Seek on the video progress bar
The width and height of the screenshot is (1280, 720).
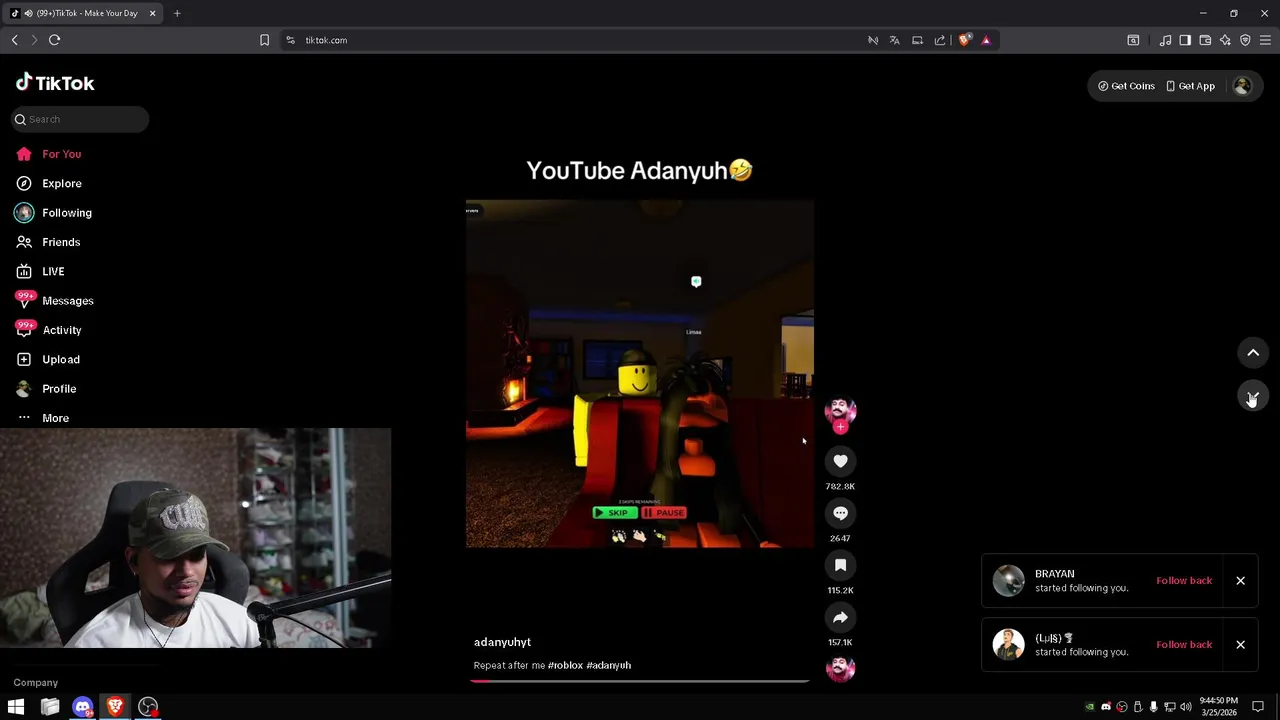[x=640, y=681]
